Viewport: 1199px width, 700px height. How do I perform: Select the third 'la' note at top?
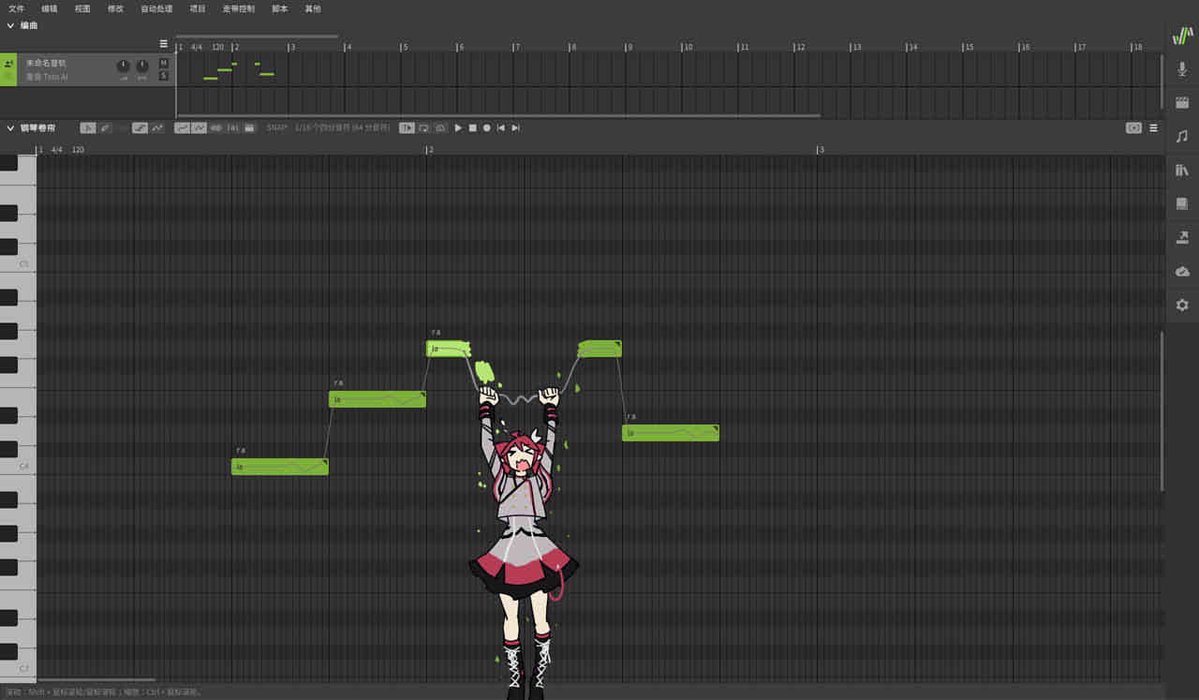448,349
